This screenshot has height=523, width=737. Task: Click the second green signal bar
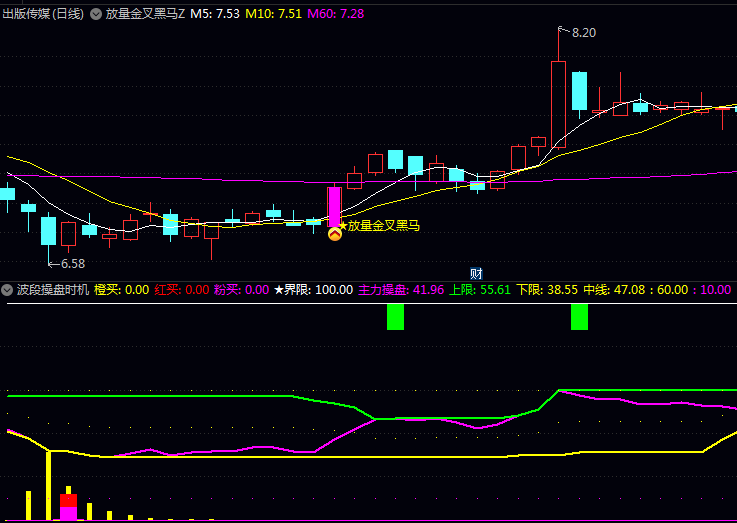[579, 317]
